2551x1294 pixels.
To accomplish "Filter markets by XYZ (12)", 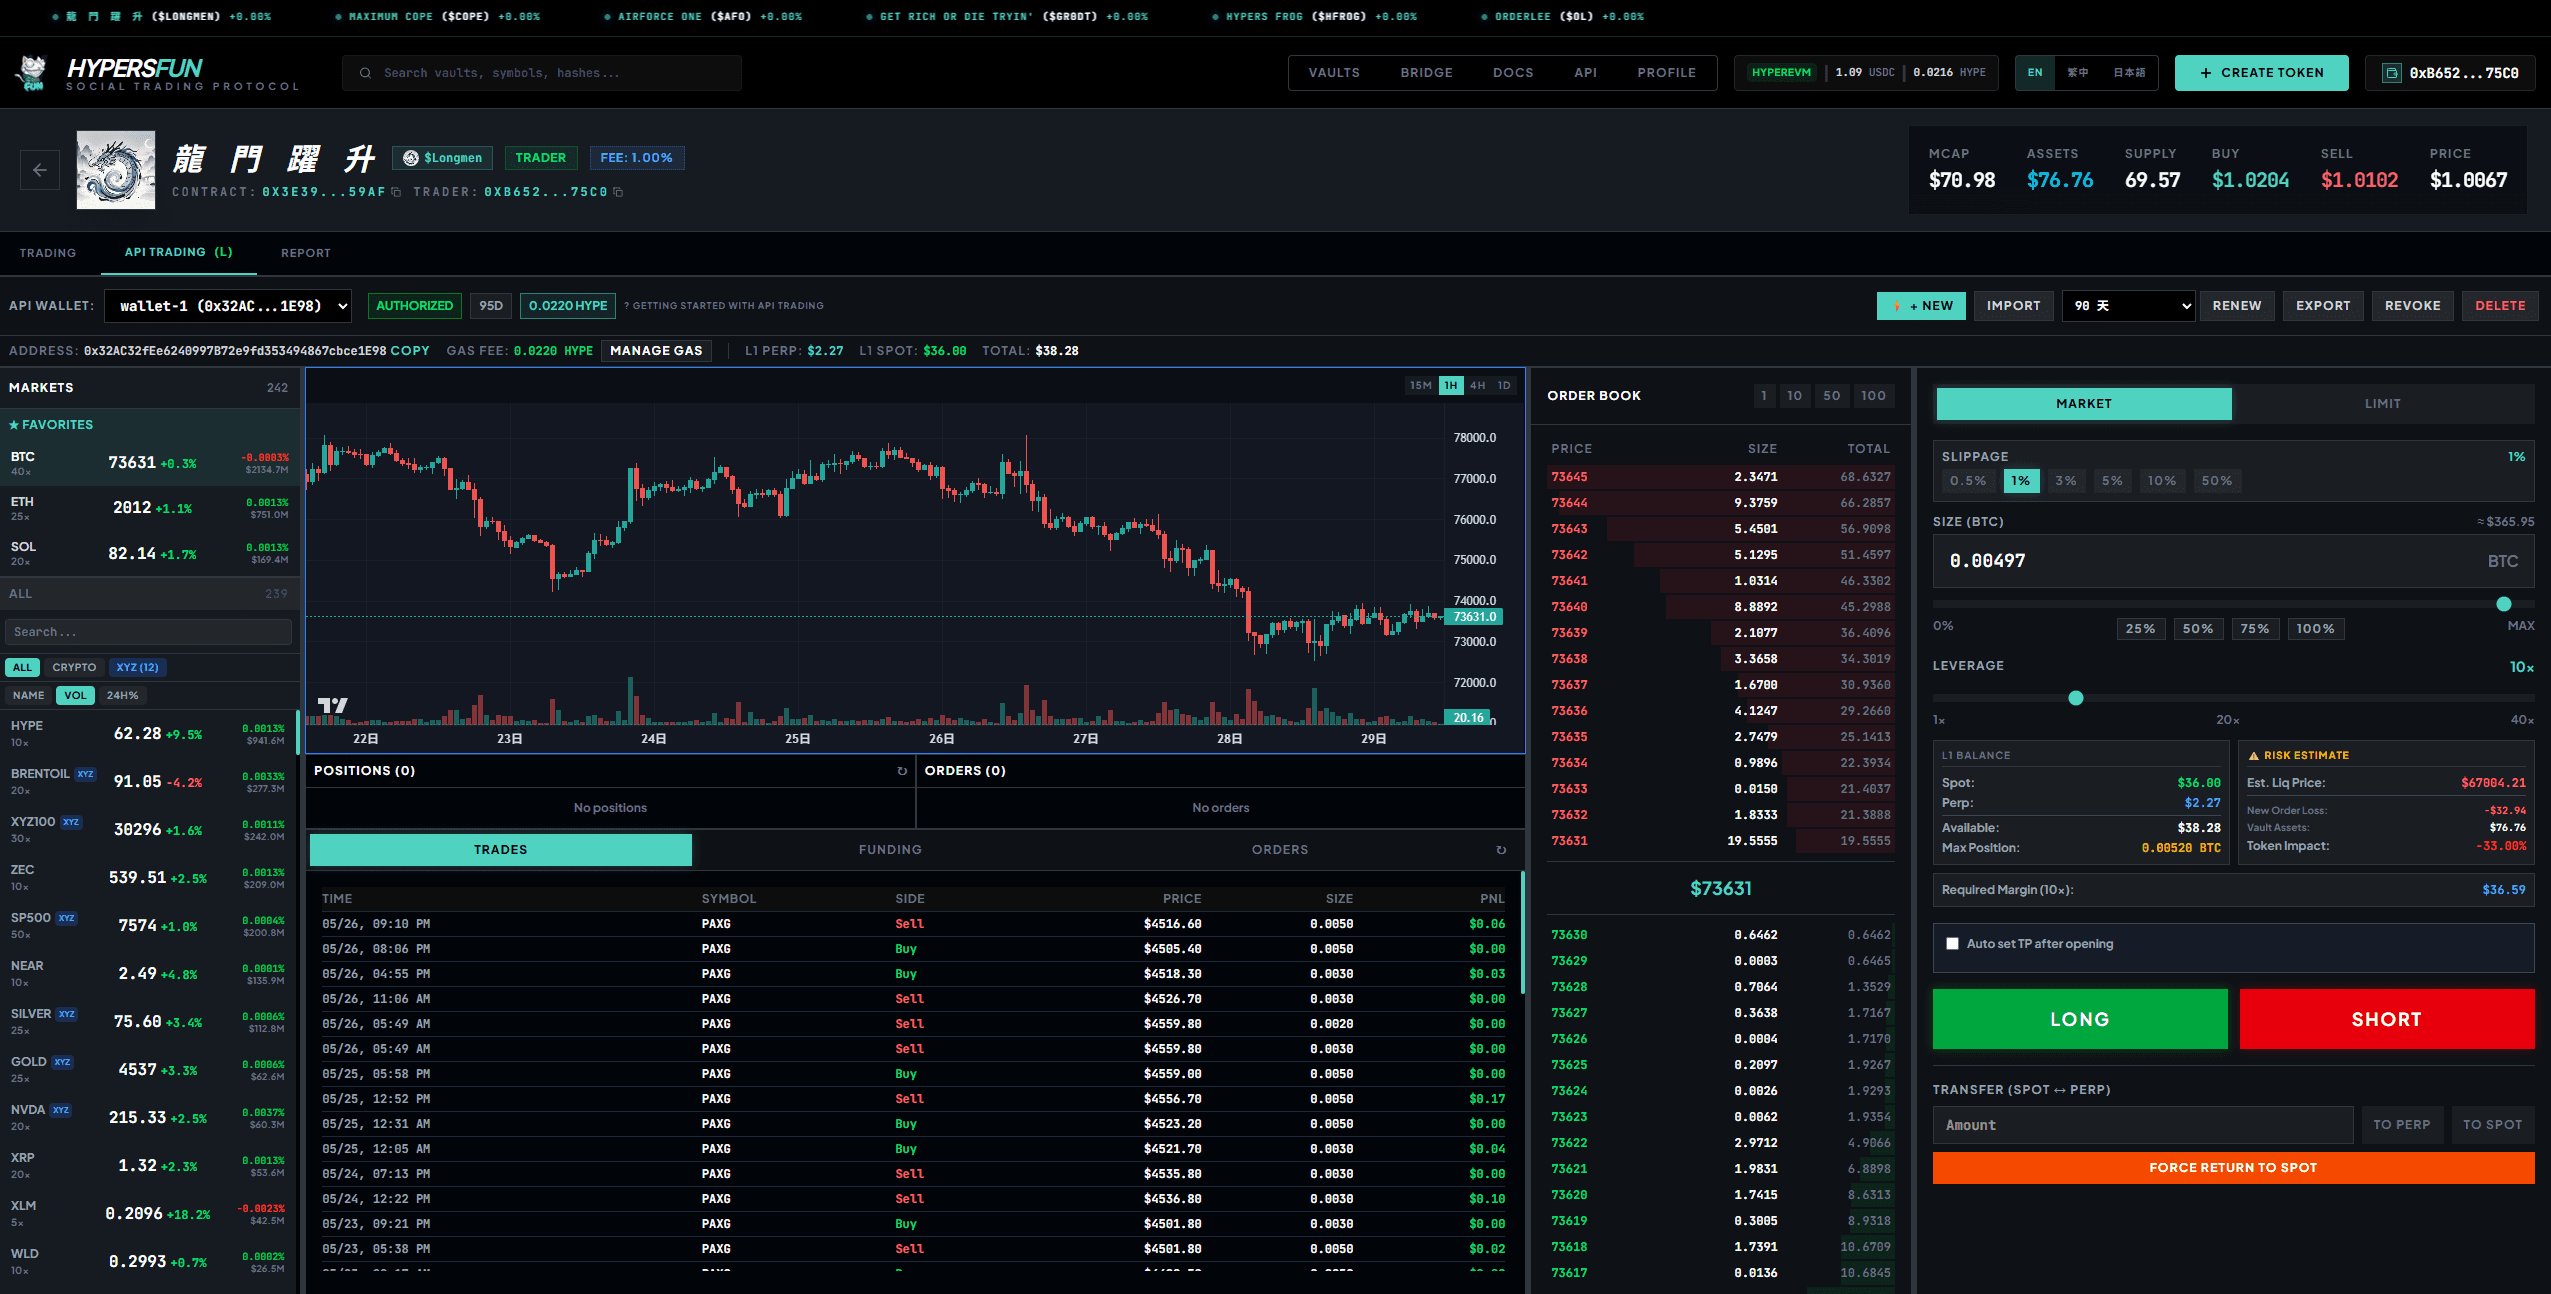I will [x=137, y=668].
